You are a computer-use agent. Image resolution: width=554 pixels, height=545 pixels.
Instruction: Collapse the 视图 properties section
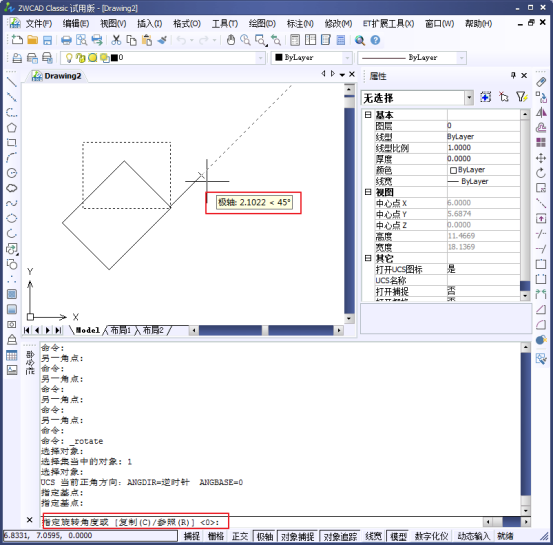[368, 192]
